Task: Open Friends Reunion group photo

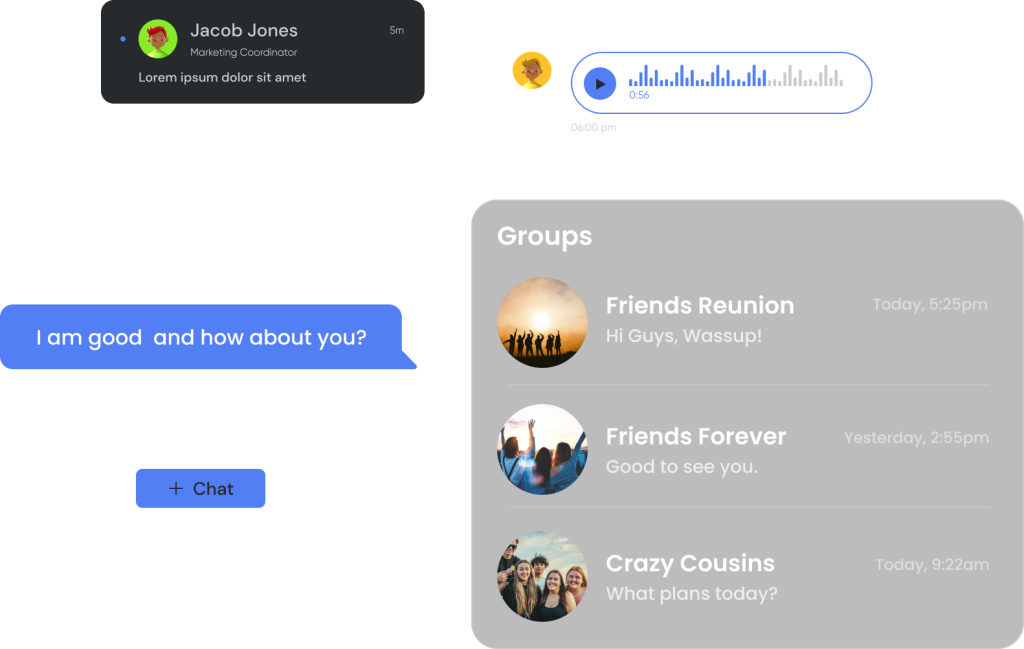Action: [x=542, y=323]
